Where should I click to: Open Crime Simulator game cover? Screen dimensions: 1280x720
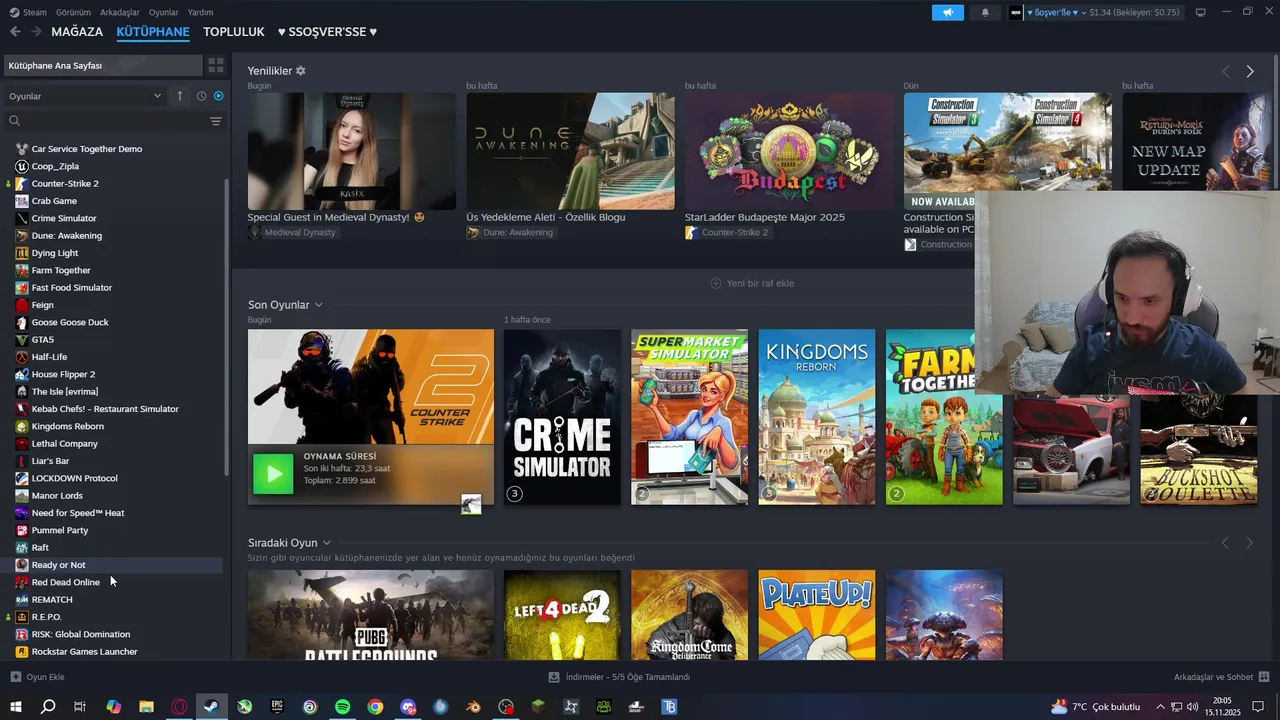click(x=562, y=417)
